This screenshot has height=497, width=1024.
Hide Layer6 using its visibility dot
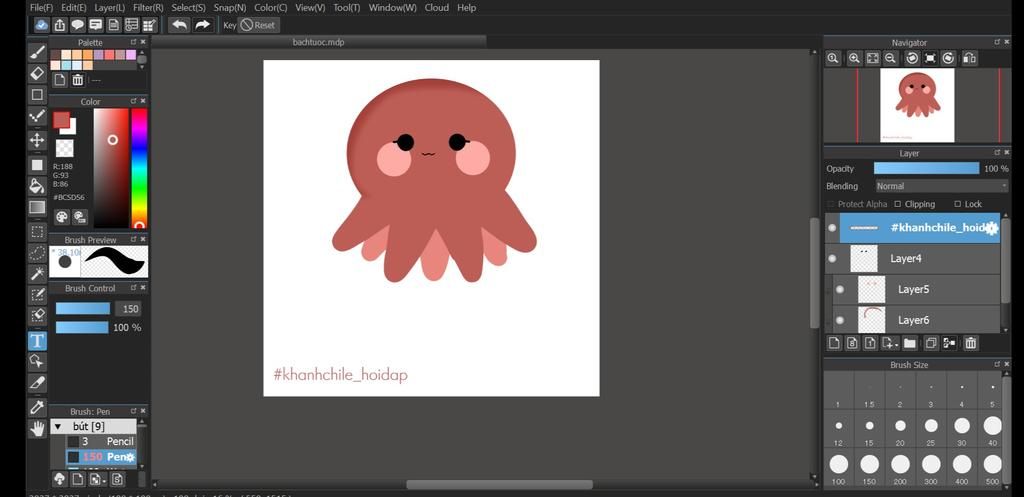[x=840, y=320]
